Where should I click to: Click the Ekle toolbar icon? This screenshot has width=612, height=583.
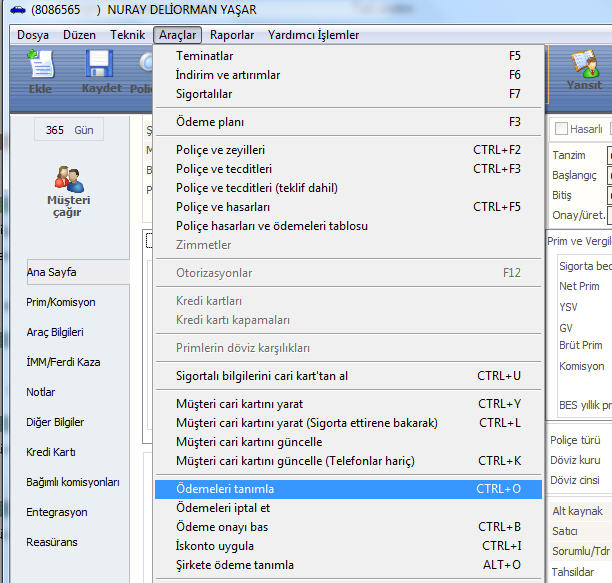(x=40, y=72)
